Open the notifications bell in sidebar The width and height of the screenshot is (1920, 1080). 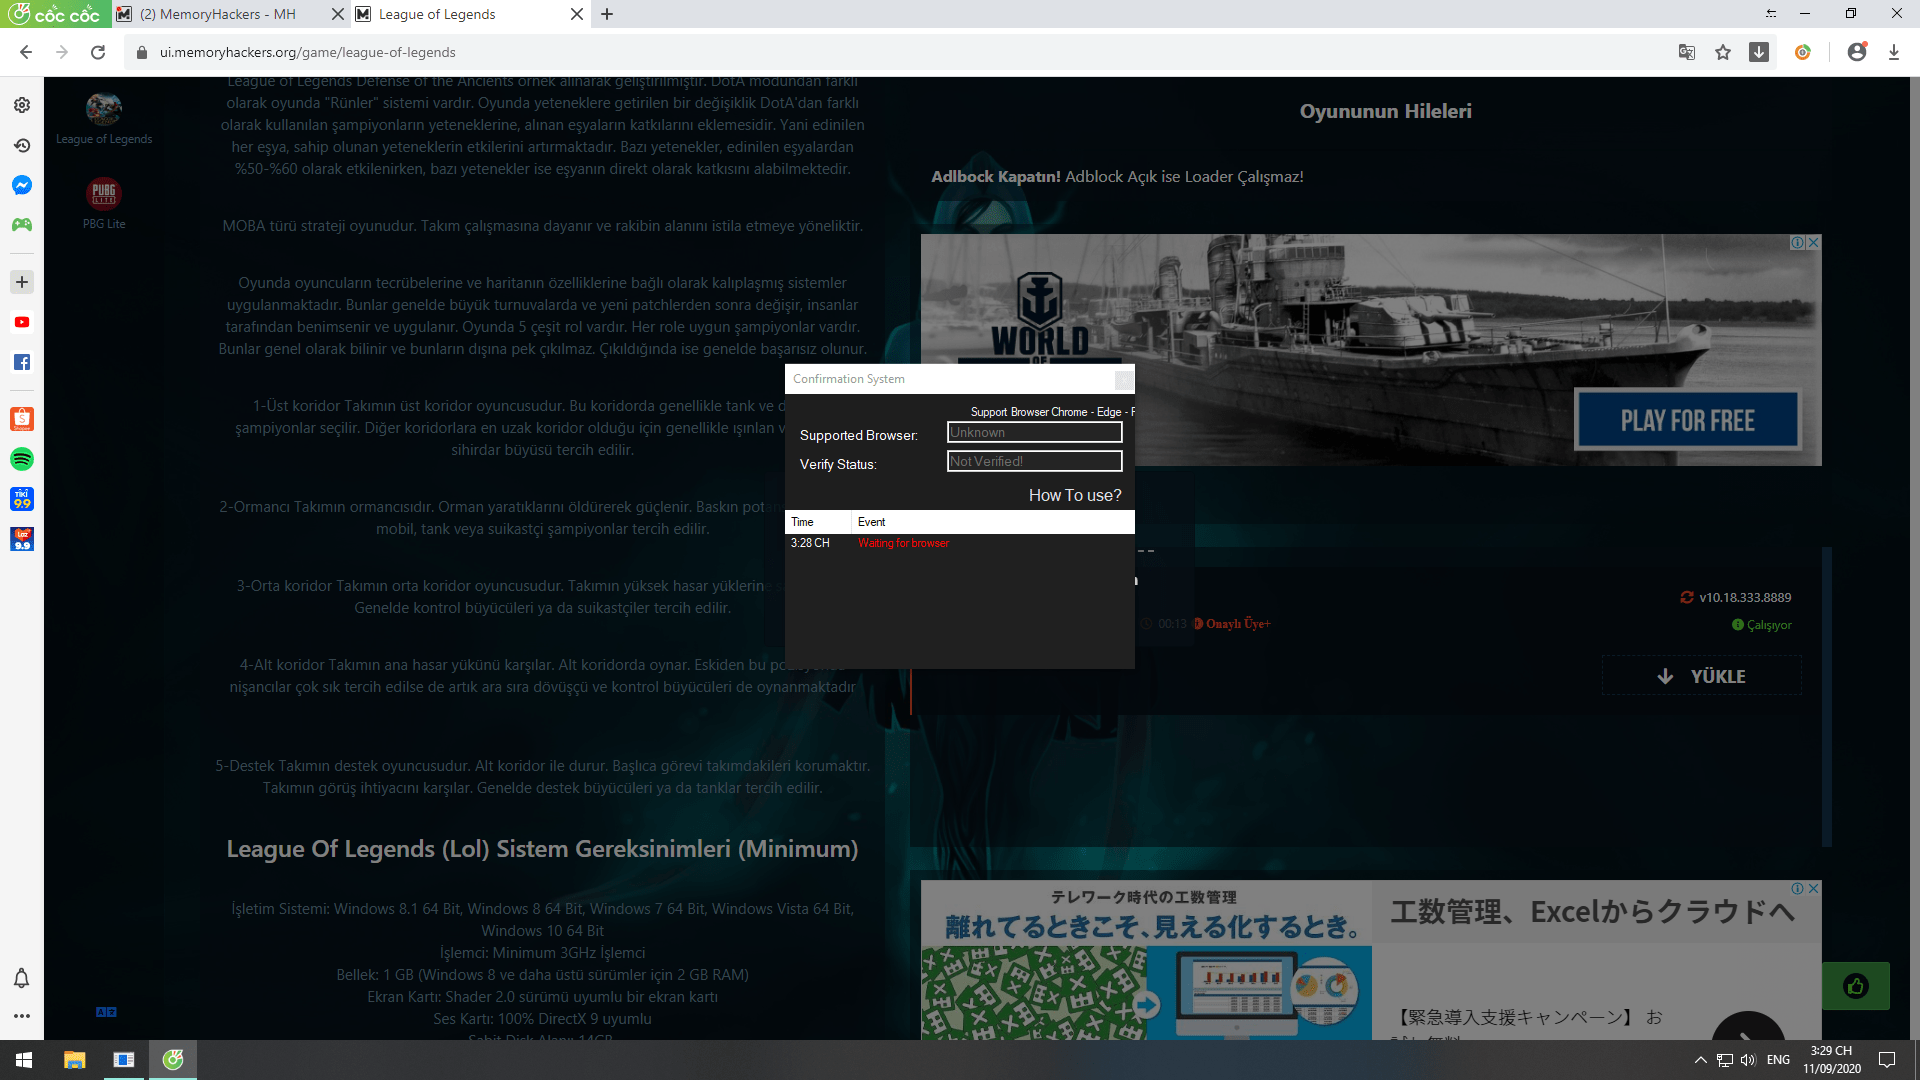[21, 978]
